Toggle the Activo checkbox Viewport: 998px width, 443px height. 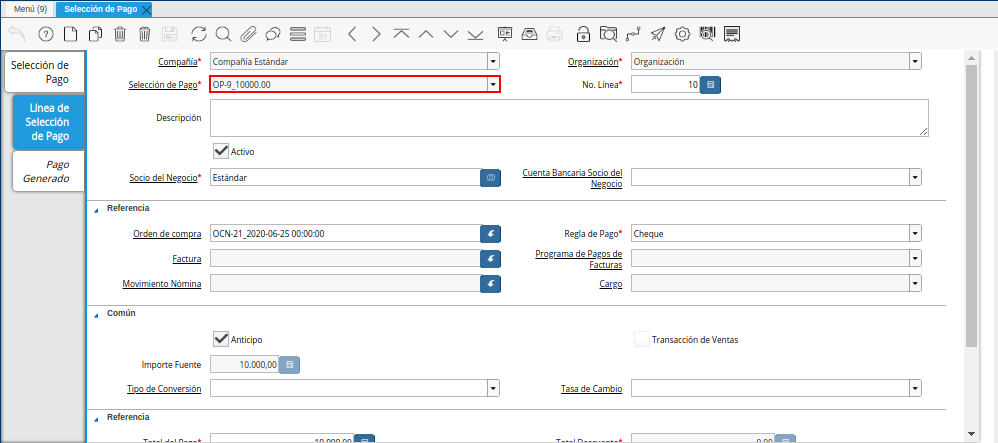point(222,151)
